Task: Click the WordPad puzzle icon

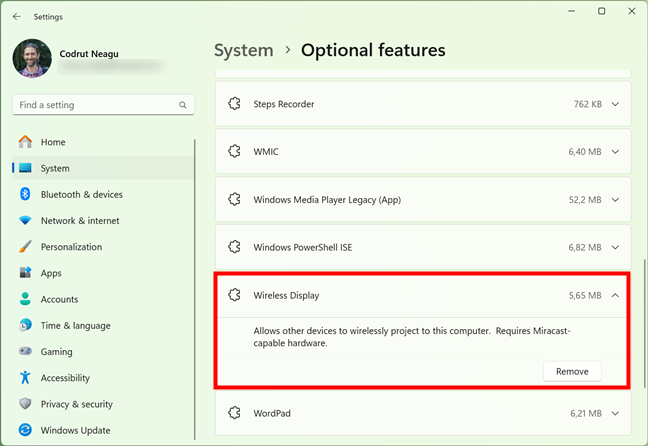Action: point(234,413)
